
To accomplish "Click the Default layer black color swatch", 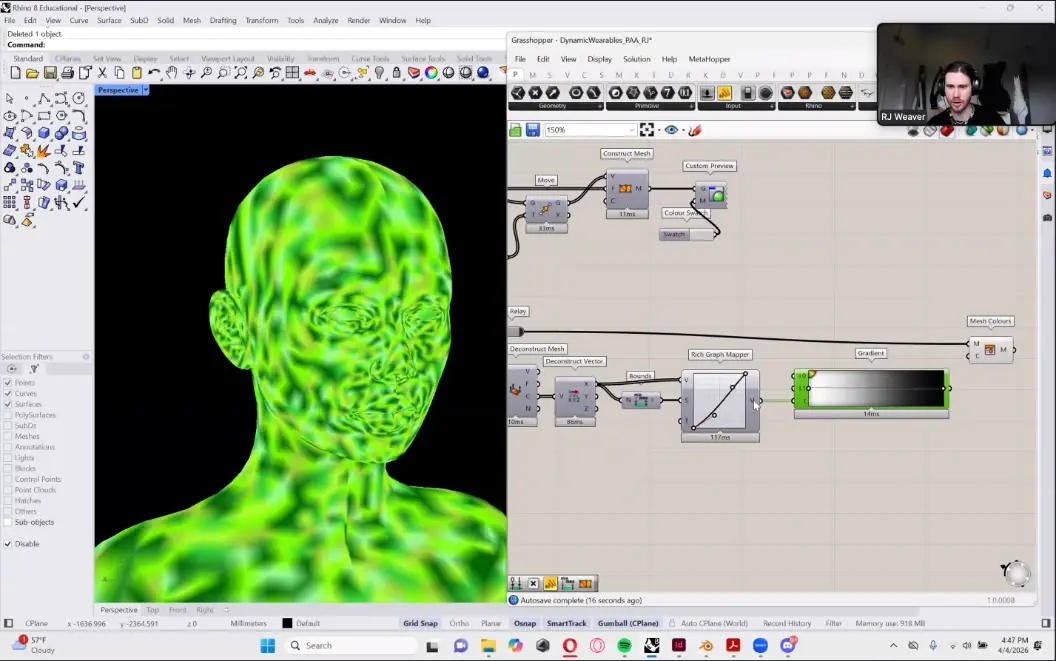I will pos(287,623).
